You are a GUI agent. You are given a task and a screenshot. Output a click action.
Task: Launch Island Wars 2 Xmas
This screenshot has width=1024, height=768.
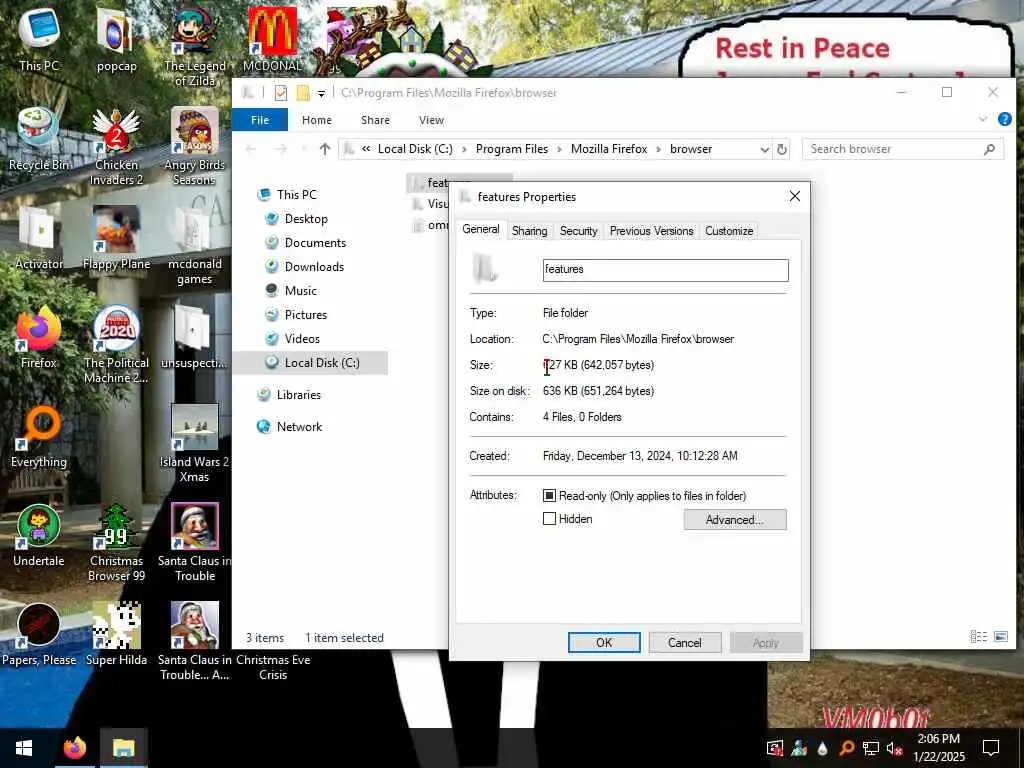coord(195,444)
